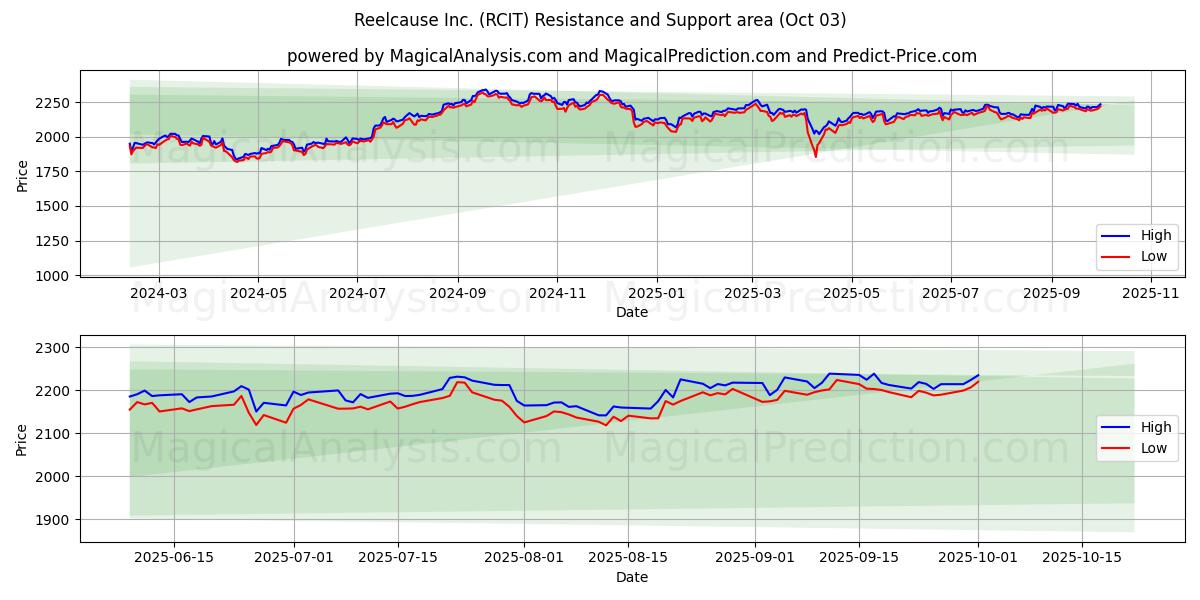This screenshot has height=600, width=1200.
Task: Click blue line swatch in top chart legend
Action: (1117, 236)
